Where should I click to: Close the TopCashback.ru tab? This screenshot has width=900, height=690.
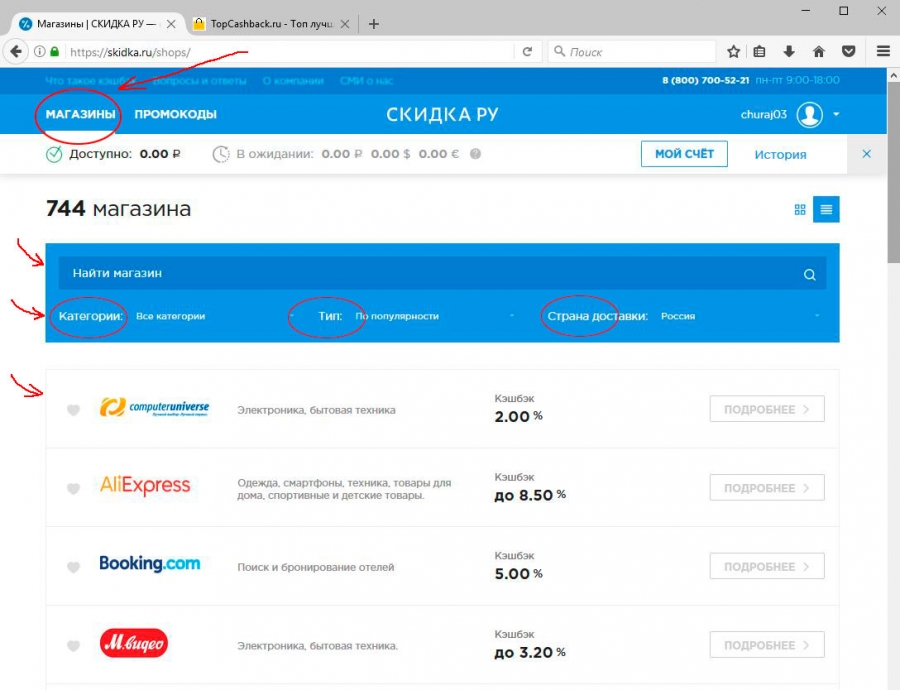pyautogui.click(x=344, y=24)
